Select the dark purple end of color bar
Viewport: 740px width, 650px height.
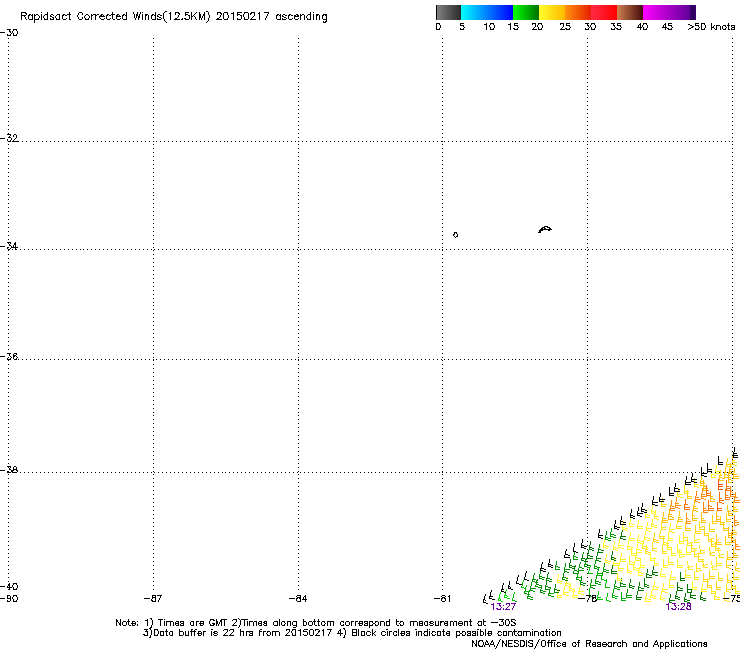click(x=692, y=12)
